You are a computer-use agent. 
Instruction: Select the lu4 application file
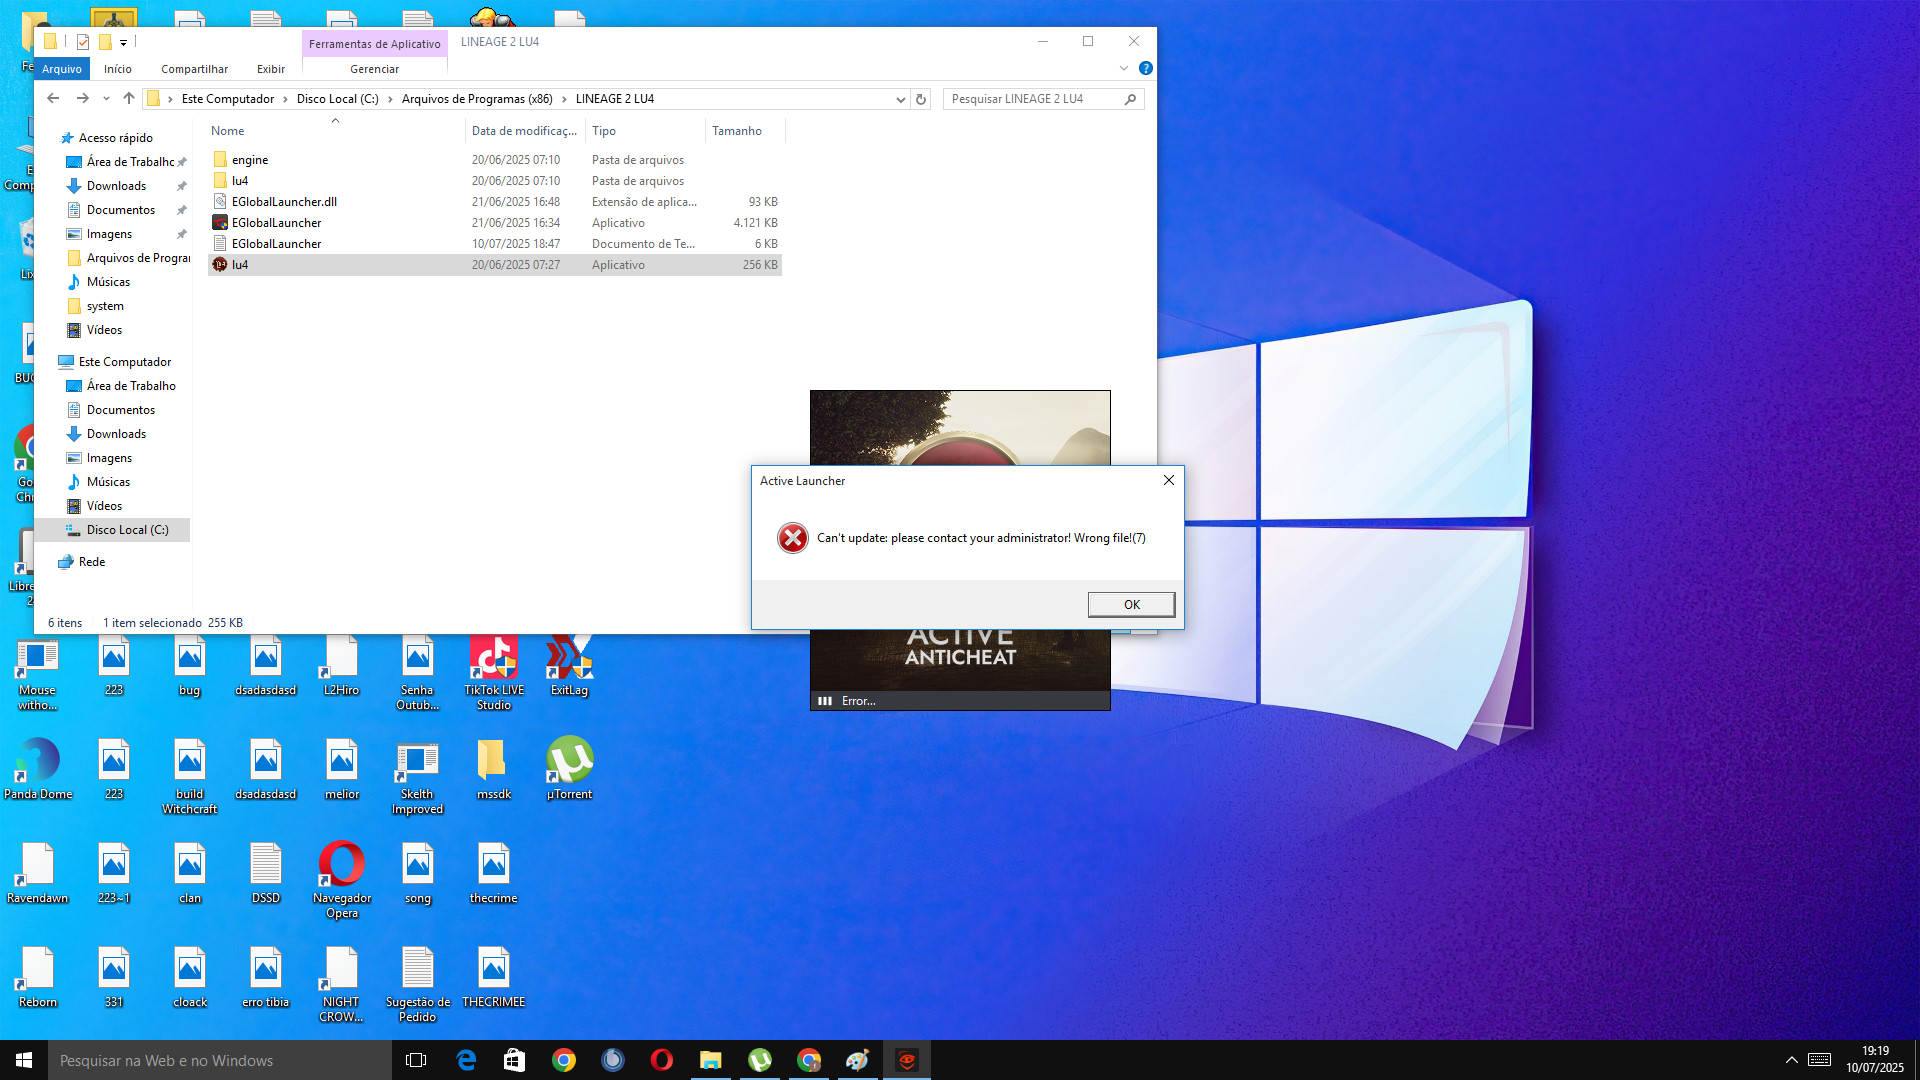tap(240, 265)
